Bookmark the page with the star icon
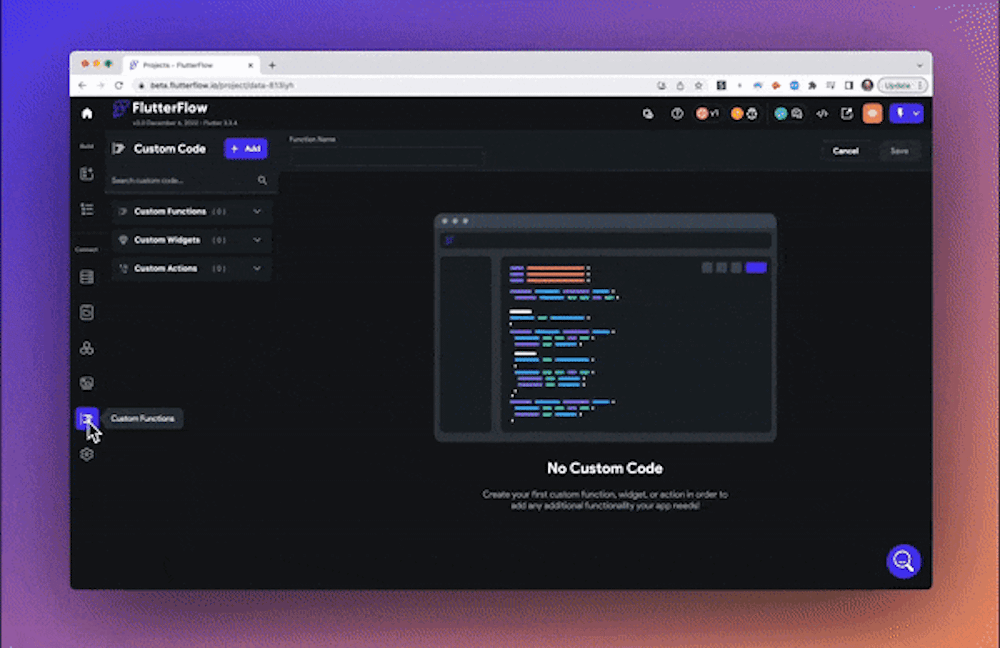Viewport: 1000px width, 648px height. [x=698, y=85]
